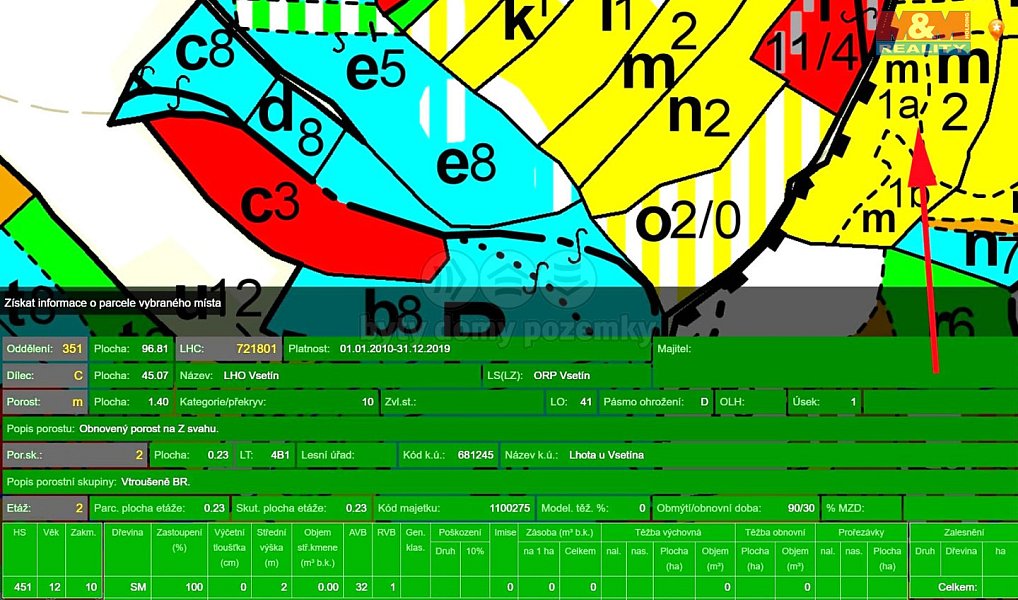Select the Porost value m
Image resolution: width=1018 pixels, height=600 pixels.
(78, 402)
